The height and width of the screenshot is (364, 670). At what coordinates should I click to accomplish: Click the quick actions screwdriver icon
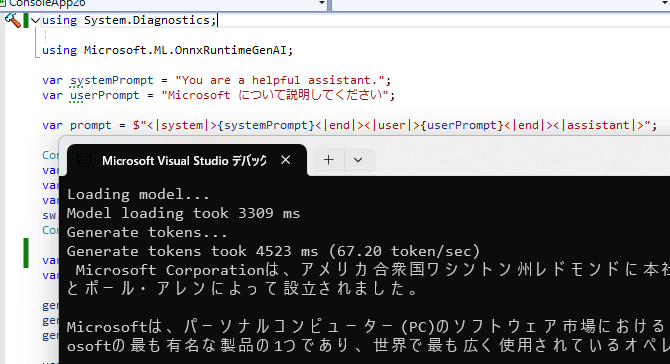pyautogui.click(x=12, y=20)
